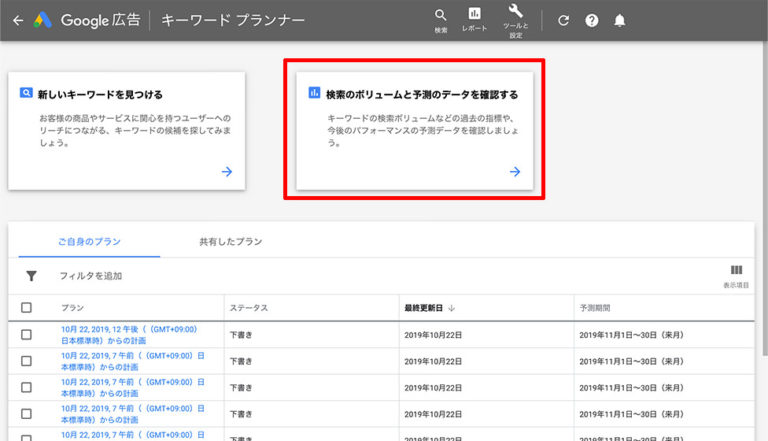Viewport: 768px width, 441px height.
Task: Click magnifier icon on 新しいキーワードを見つける card
Action: pyautogui.click(x=26, y=93)
